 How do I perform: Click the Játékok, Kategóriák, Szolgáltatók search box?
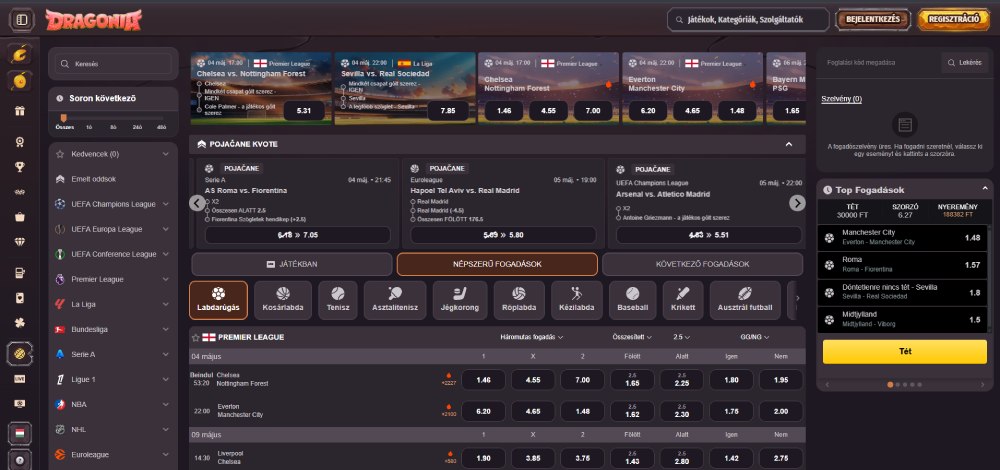[748, 20]
